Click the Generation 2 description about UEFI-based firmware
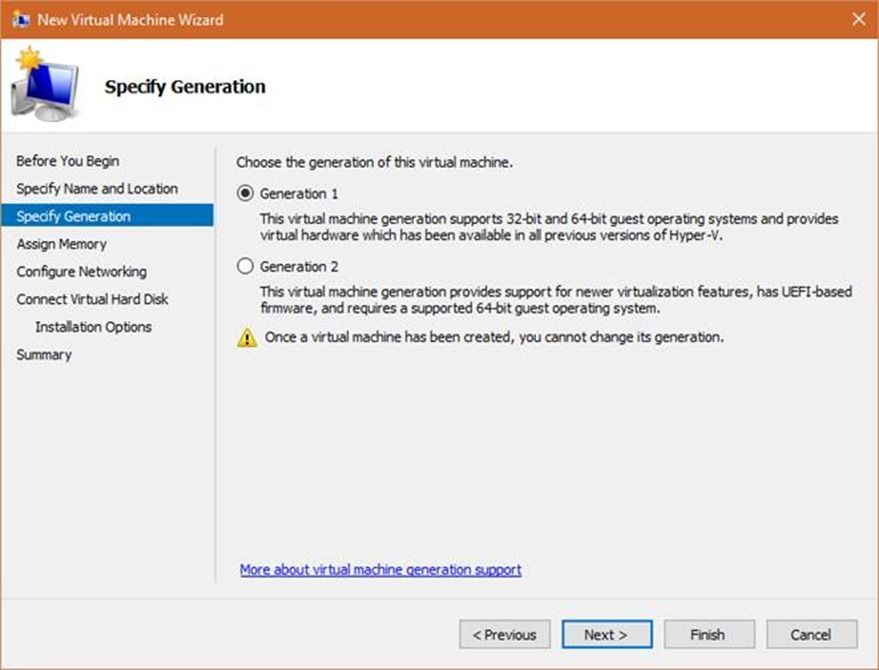This screenshot has width=879, height=670. [x=556, y=299]
